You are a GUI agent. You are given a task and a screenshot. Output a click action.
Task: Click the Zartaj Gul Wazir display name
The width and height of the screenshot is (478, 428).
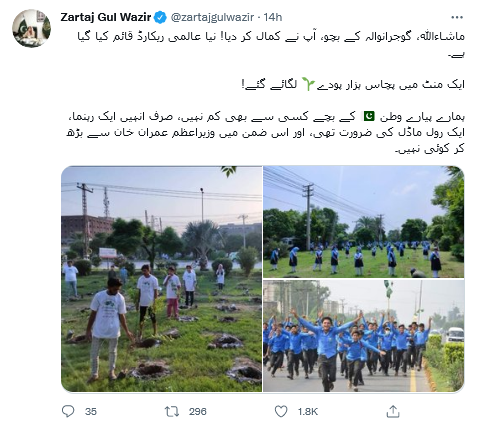pyautogui.click(x=106, y=17)
